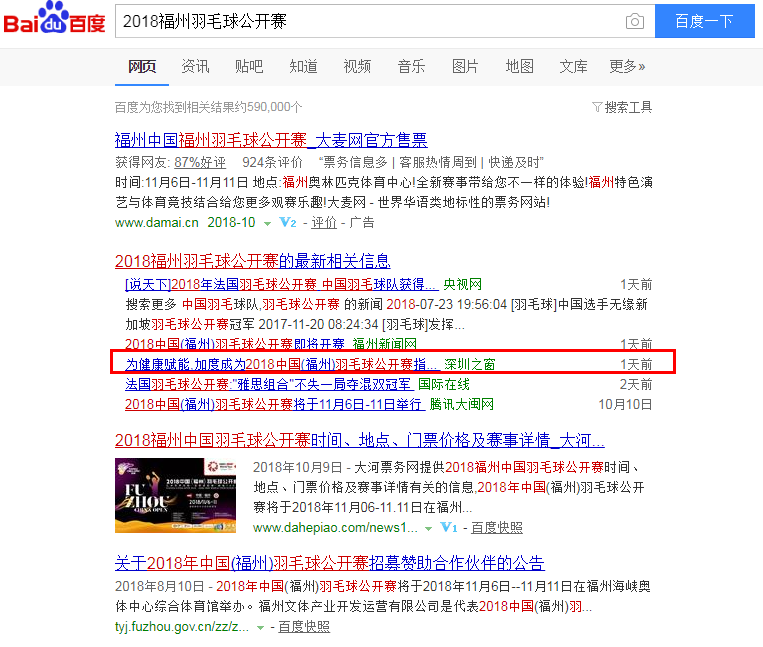Switch to the 知道 tab
The height and width of the screenshot is (647, 763).
303,66
